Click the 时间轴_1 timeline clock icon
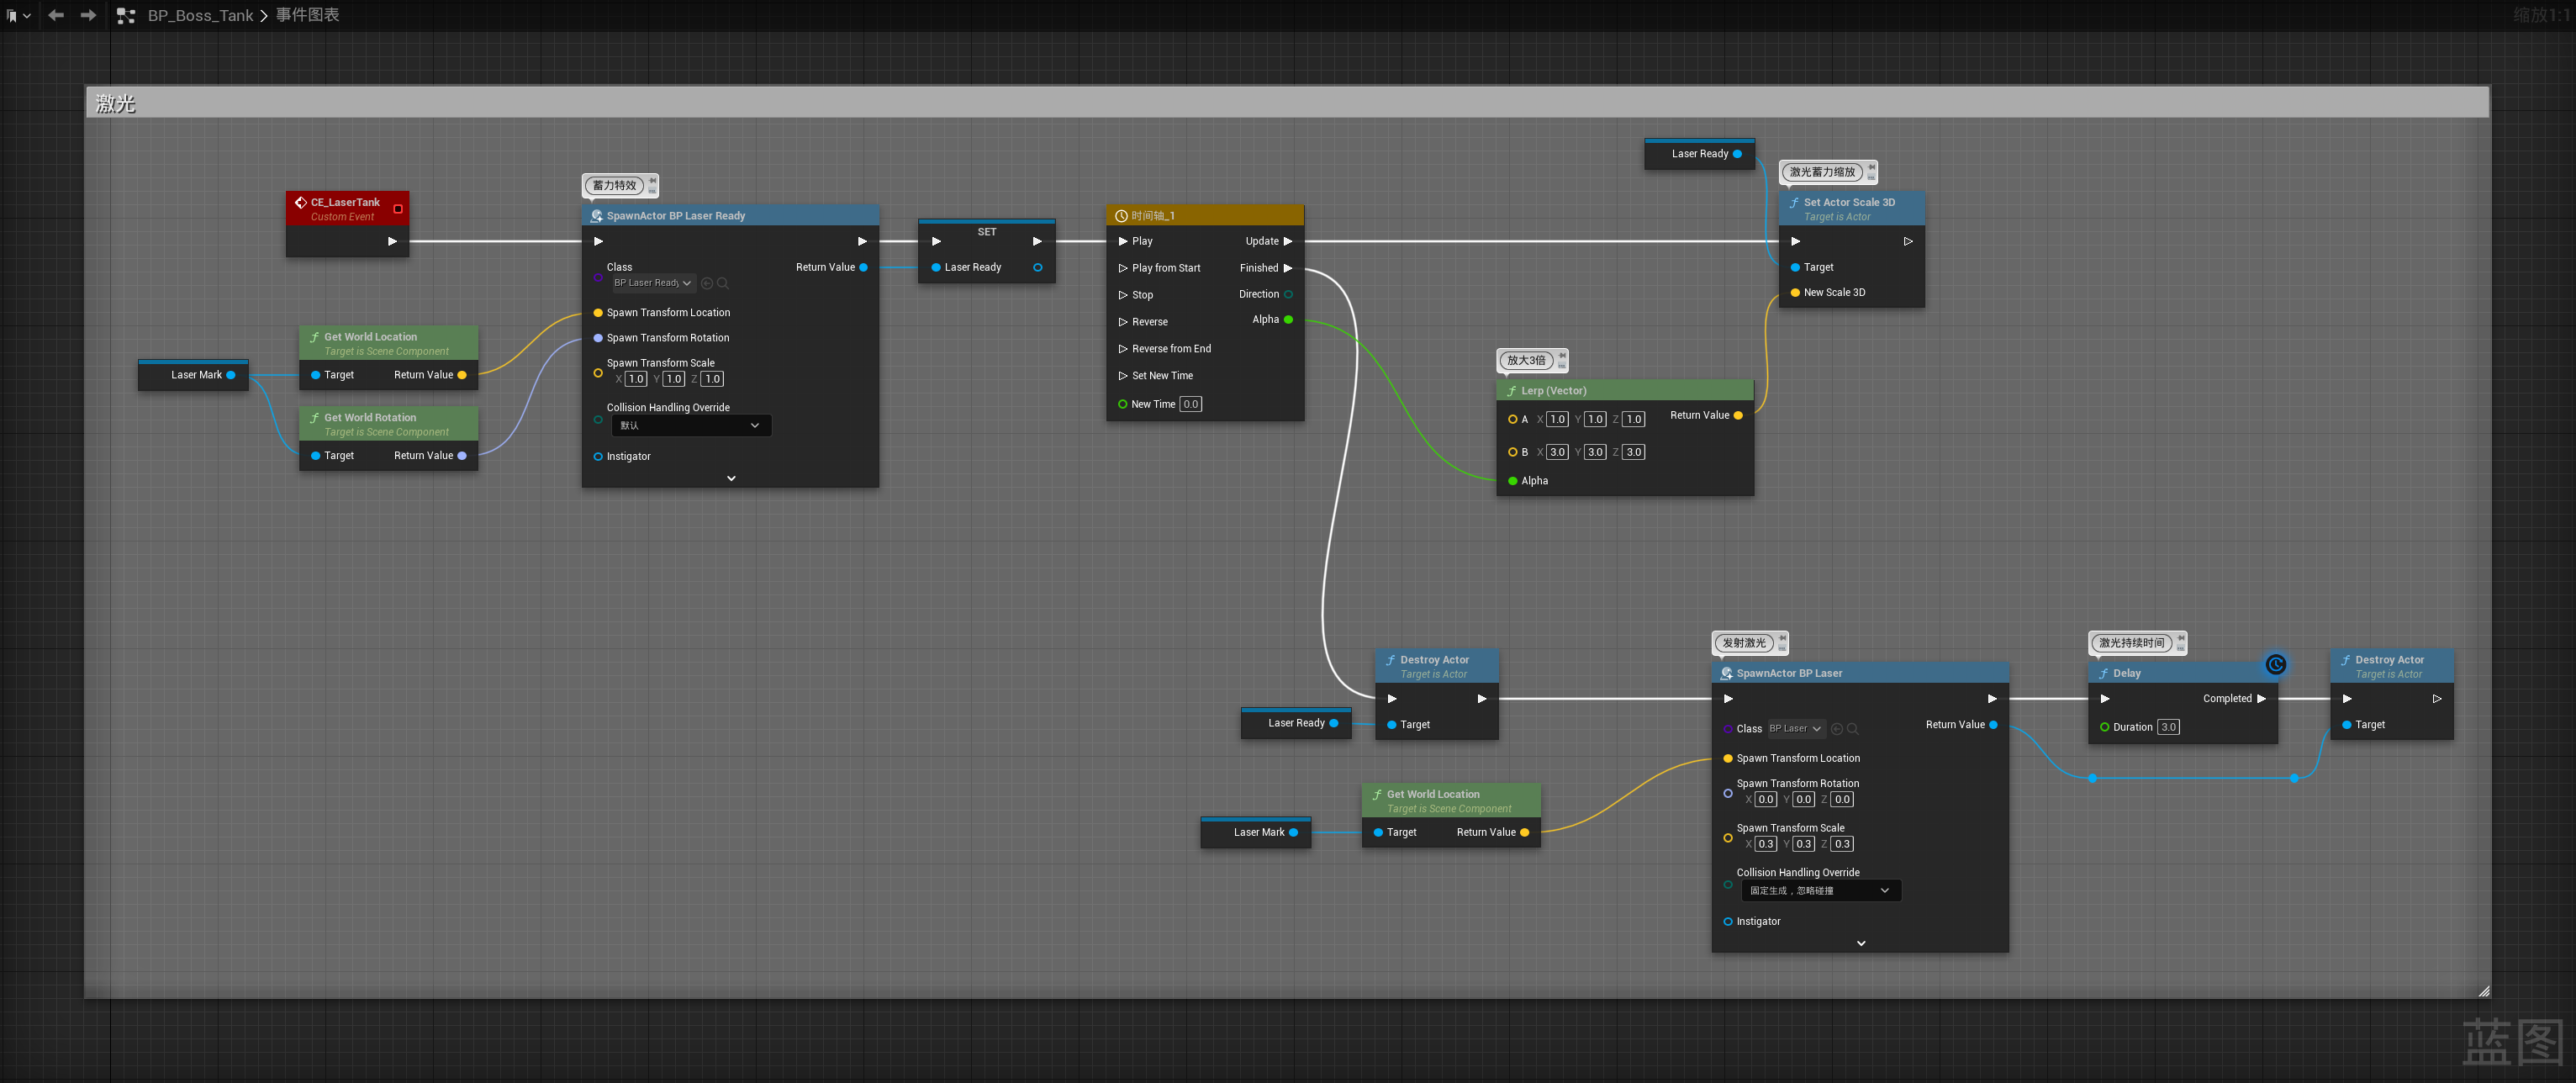Screen dimensions: 2576x1083 (1121, 215)
